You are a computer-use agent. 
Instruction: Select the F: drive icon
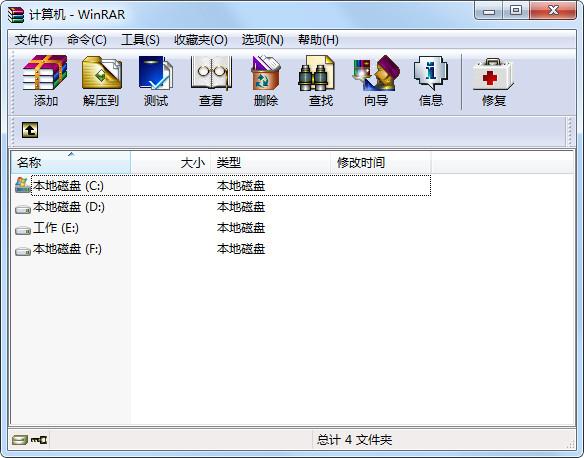click(x=23, y=251)
